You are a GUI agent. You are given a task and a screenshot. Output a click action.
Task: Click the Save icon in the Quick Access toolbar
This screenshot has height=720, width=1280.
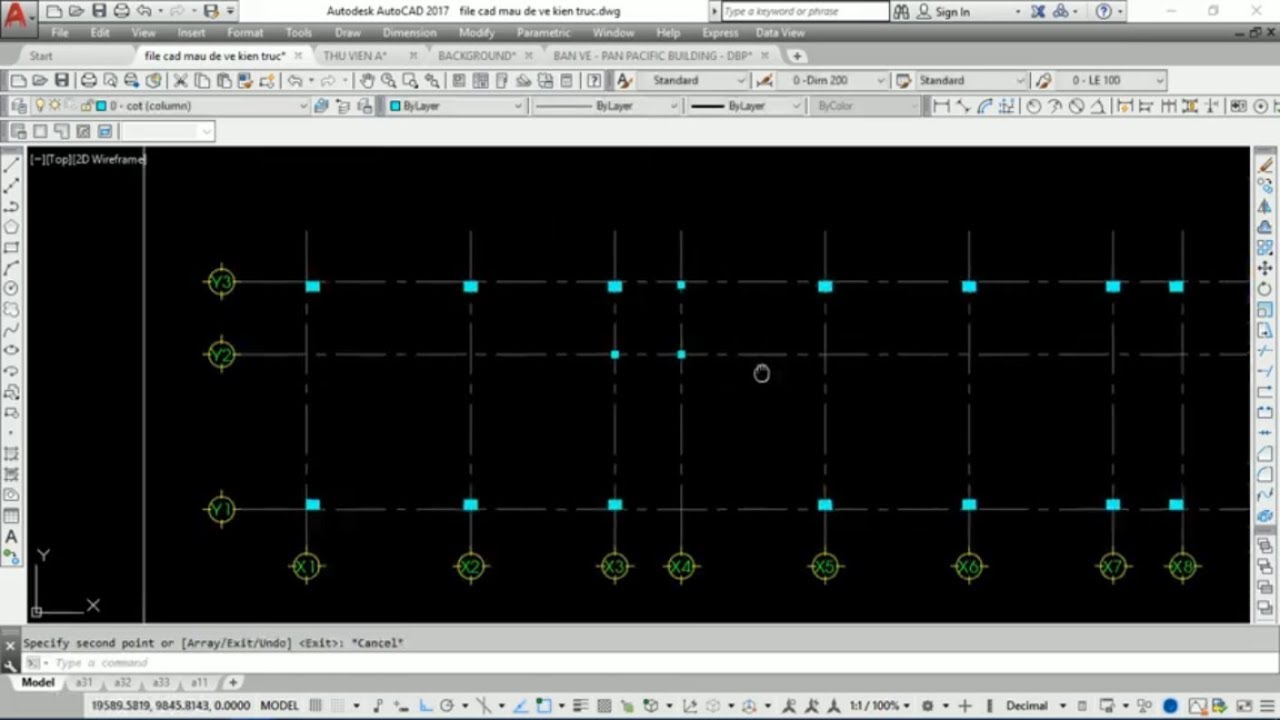click(98, 11)
